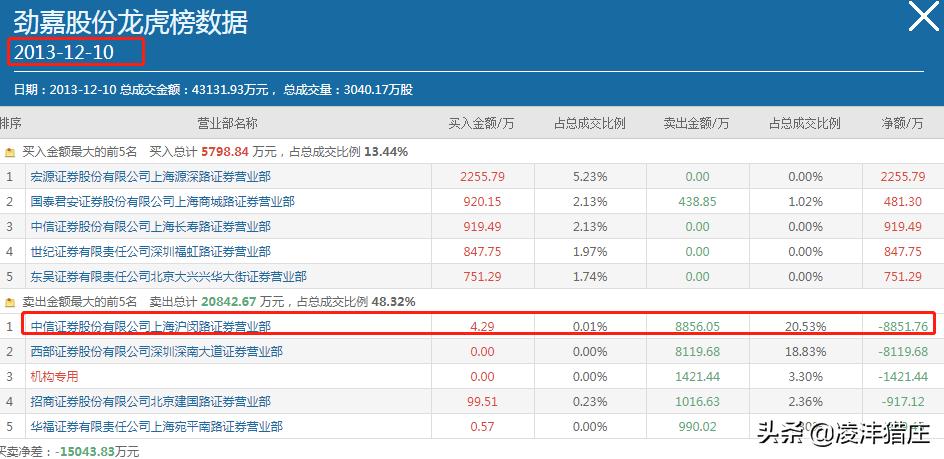Select net amount cell -1421.44

click(902, 376)
